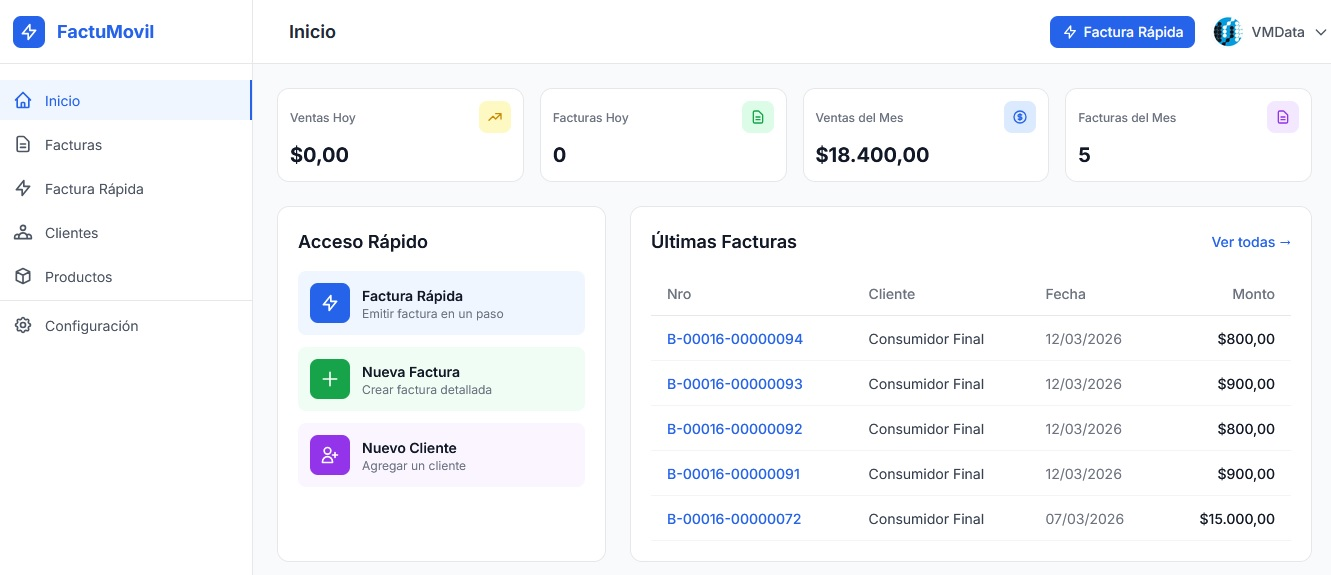Open Inicio in the sidebar menu

pos(125,101)
